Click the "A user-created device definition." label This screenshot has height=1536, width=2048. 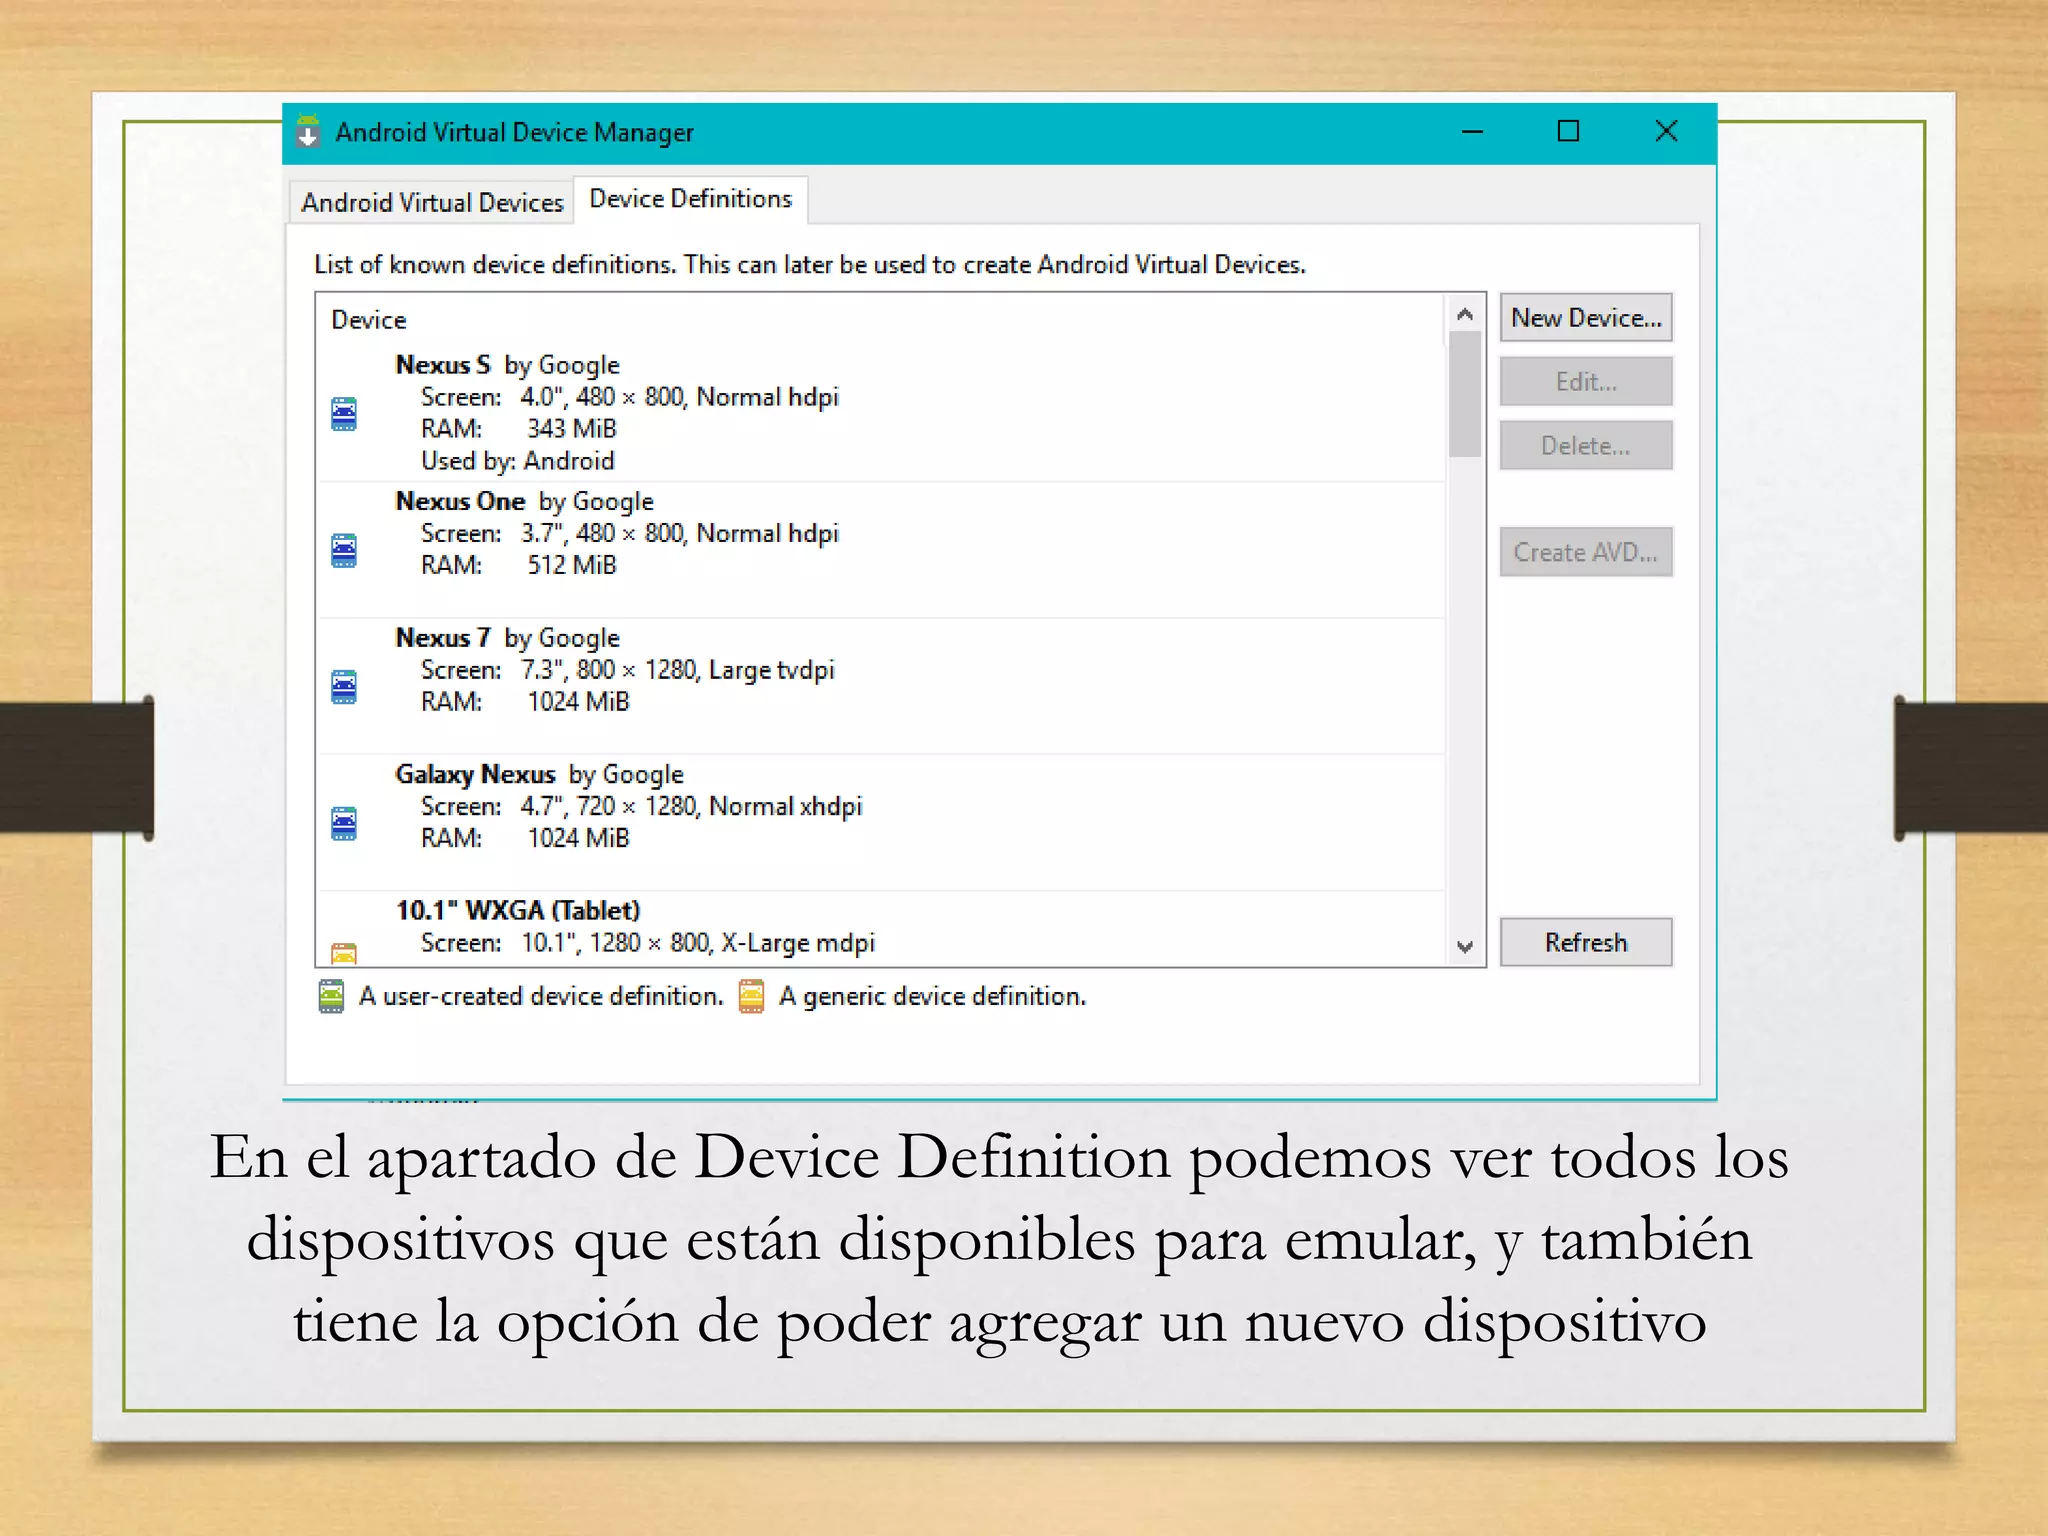(x=541, y=996)
